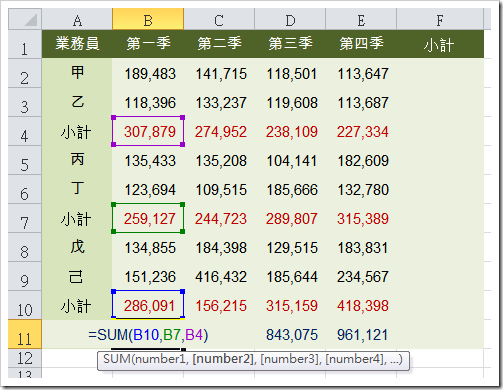Select column E header

[361, 19]
